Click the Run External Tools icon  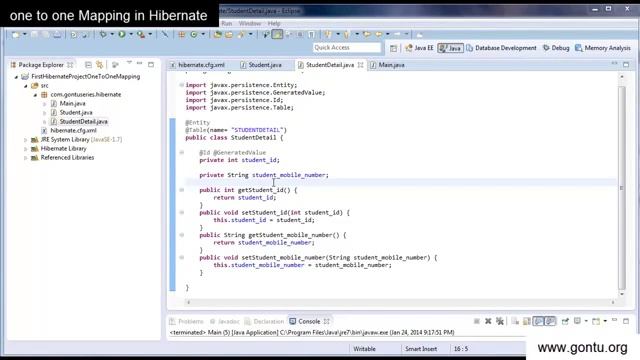(x=141, y=35)
